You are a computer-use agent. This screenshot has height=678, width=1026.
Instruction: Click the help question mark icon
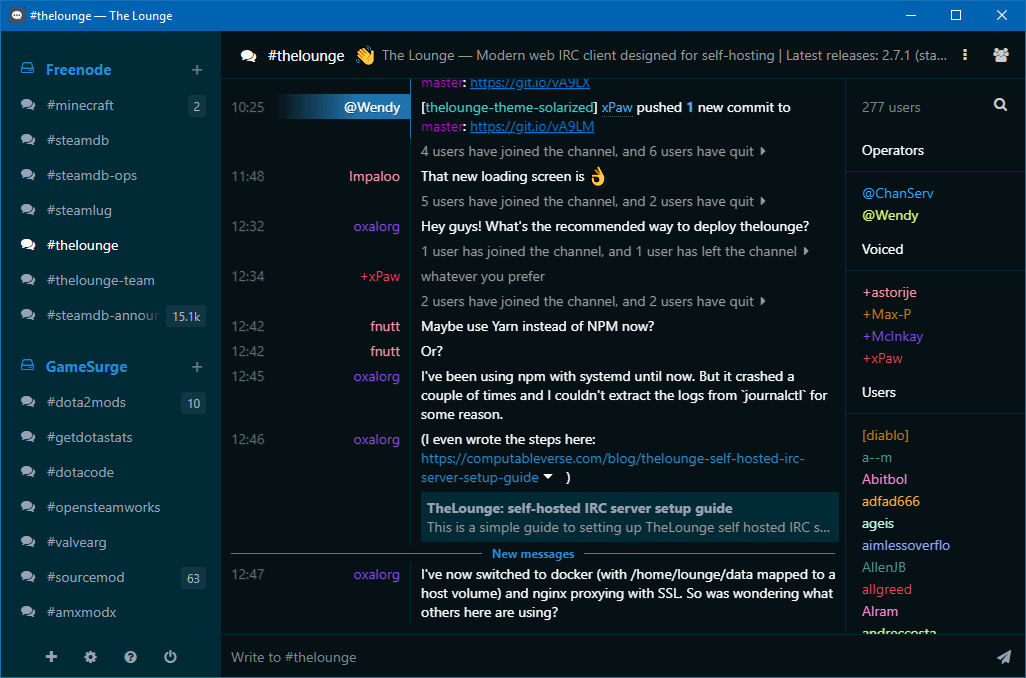coord(130,657)
